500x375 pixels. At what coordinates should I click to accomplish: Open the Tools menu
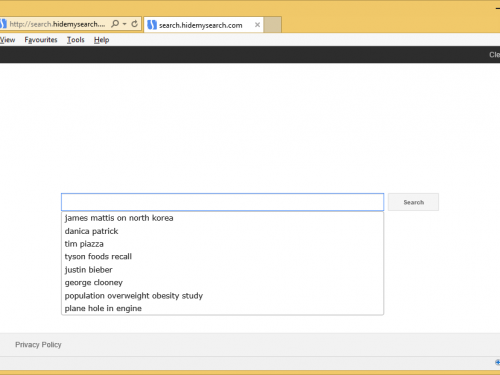pos(76,40)
